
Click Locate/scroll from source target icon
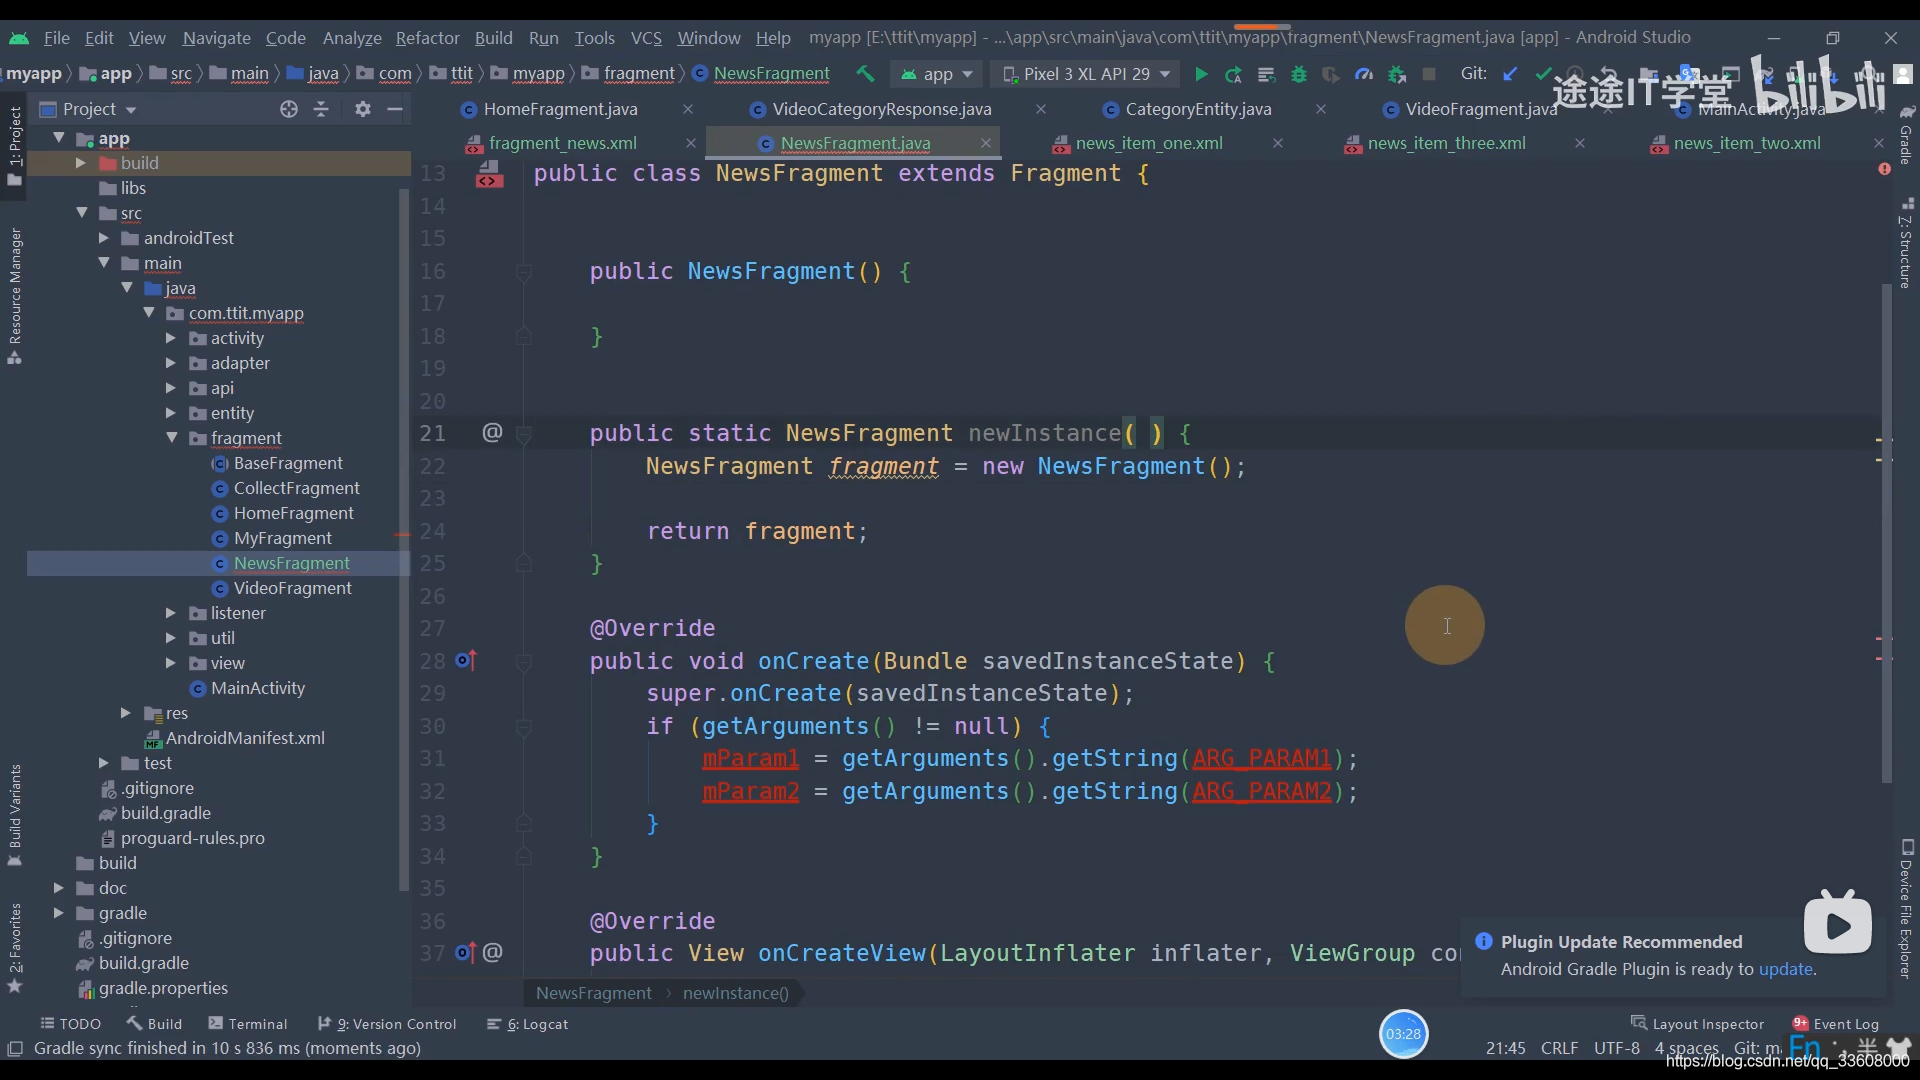click(x=289, y=109)
